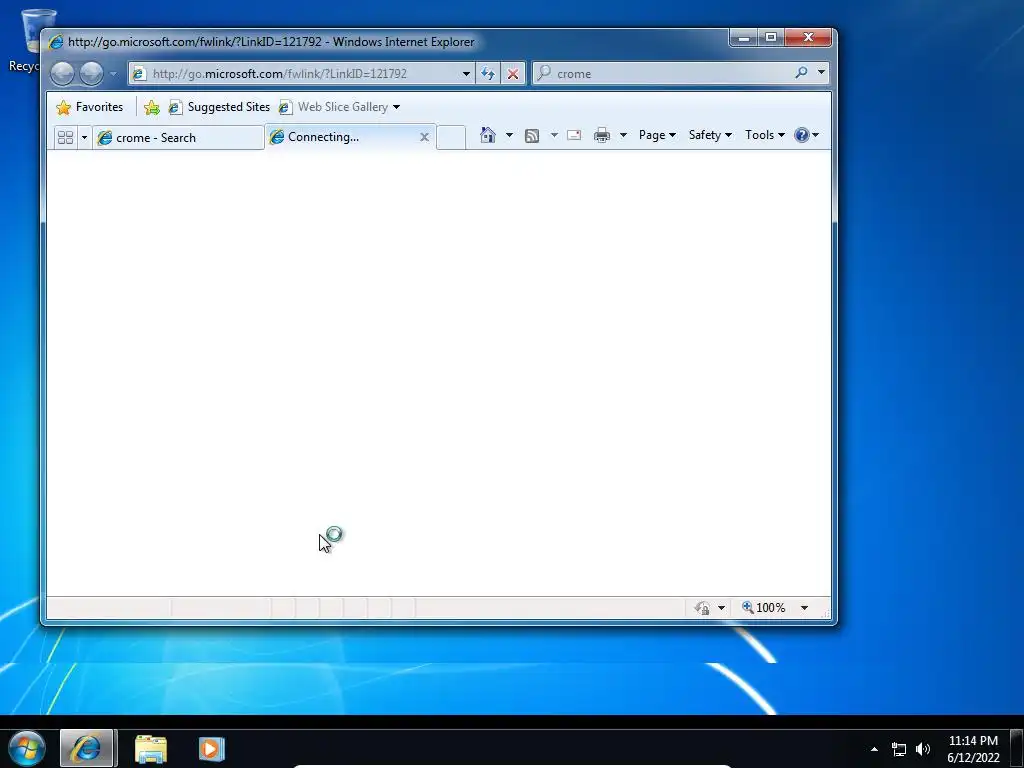Image resolution: width=1024 pixels, height=768 pixels.
Task: Click the Refresh page icon
Action: tap(488, 74)
